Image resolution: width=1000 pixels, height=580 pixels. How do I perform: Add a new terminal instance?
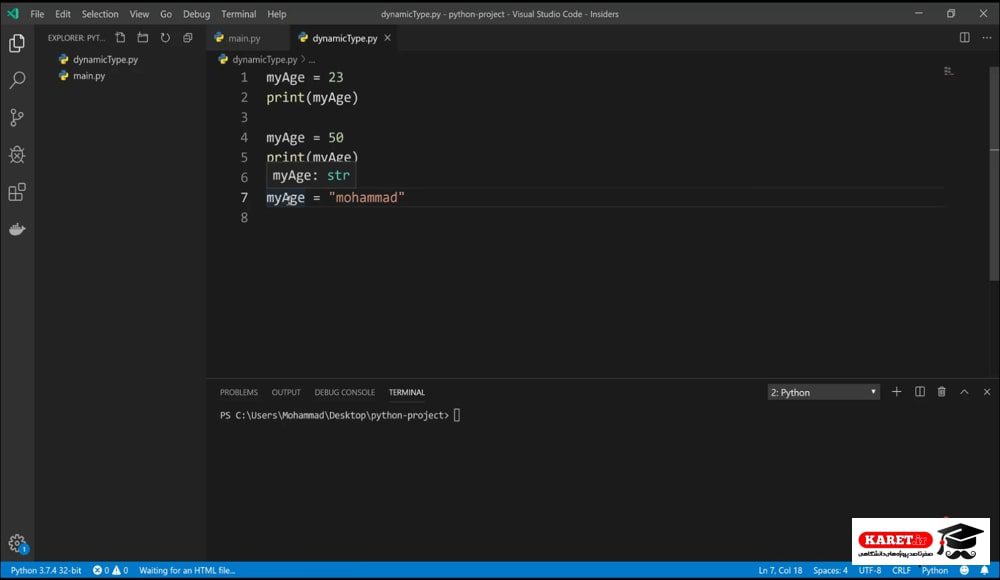897,392
